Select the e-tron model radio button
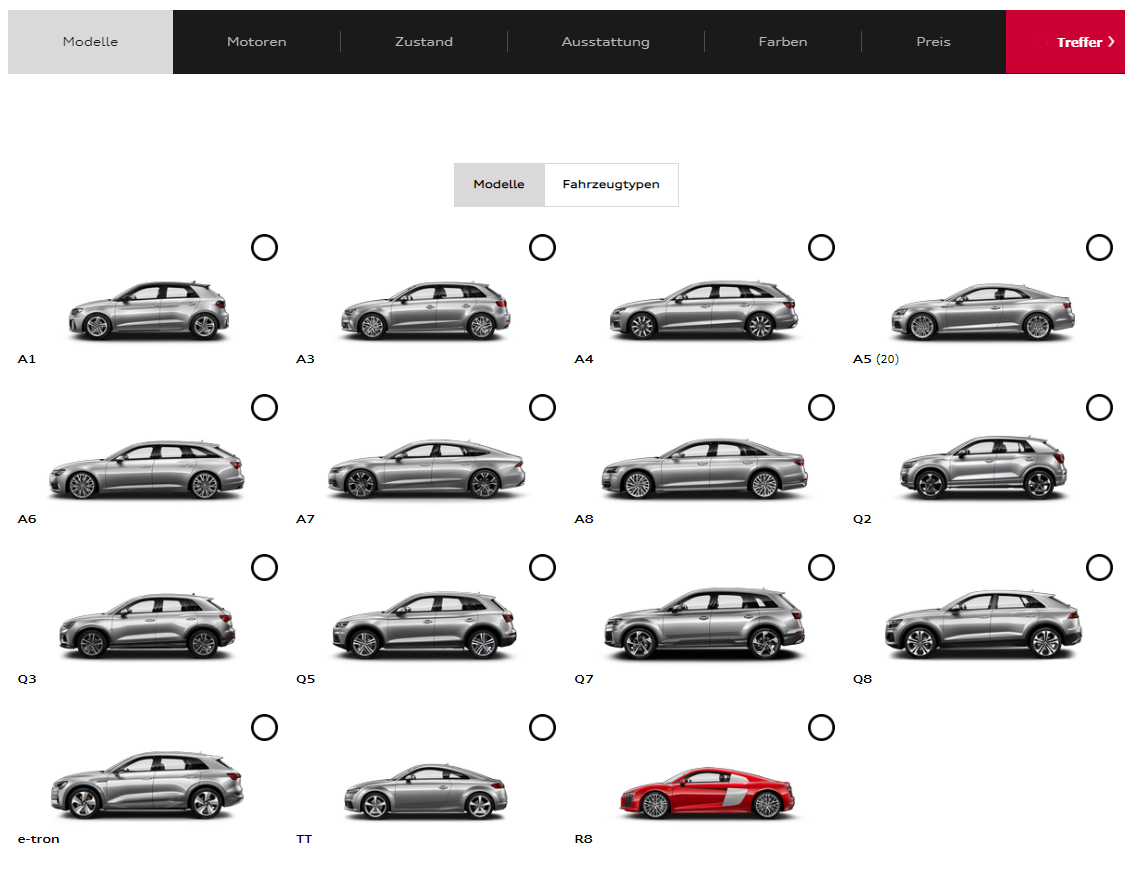 click(264, 727)
